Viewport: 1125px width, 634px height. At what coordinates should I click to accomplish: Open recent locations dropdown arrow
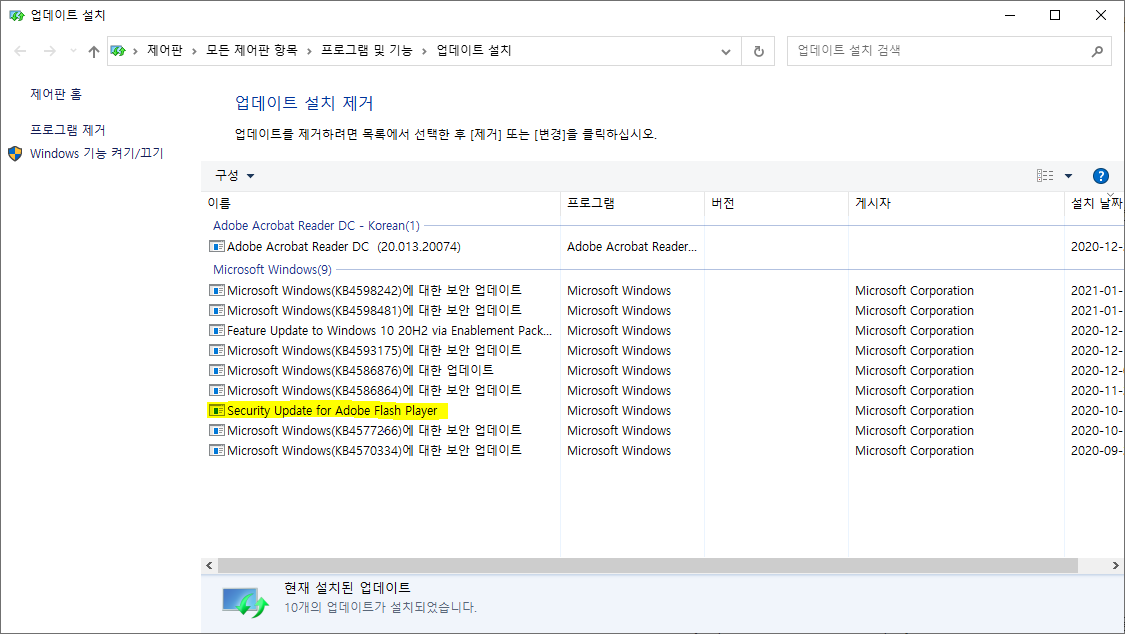click(x=73, y=51)
